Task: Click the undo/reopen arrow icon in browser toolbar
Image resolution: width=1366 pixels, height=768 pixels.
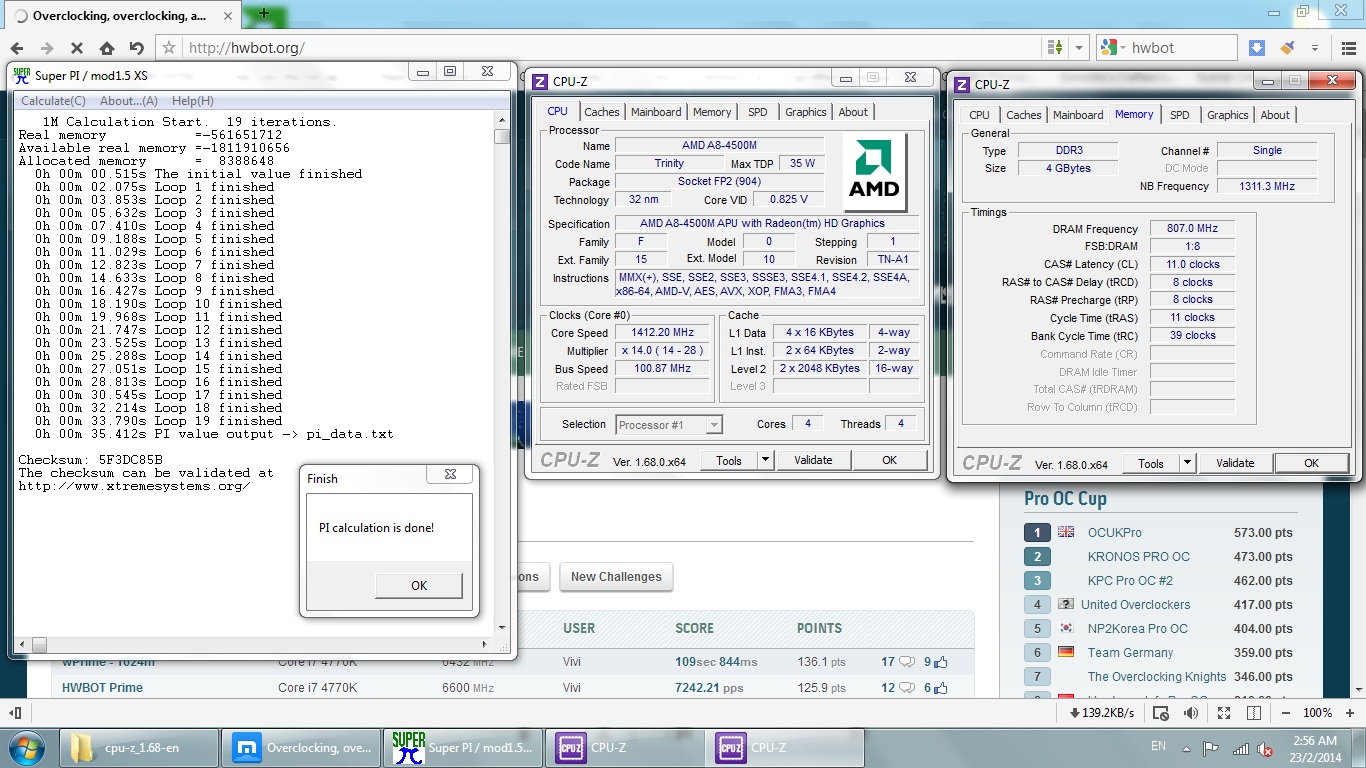Action: point(136,47)
